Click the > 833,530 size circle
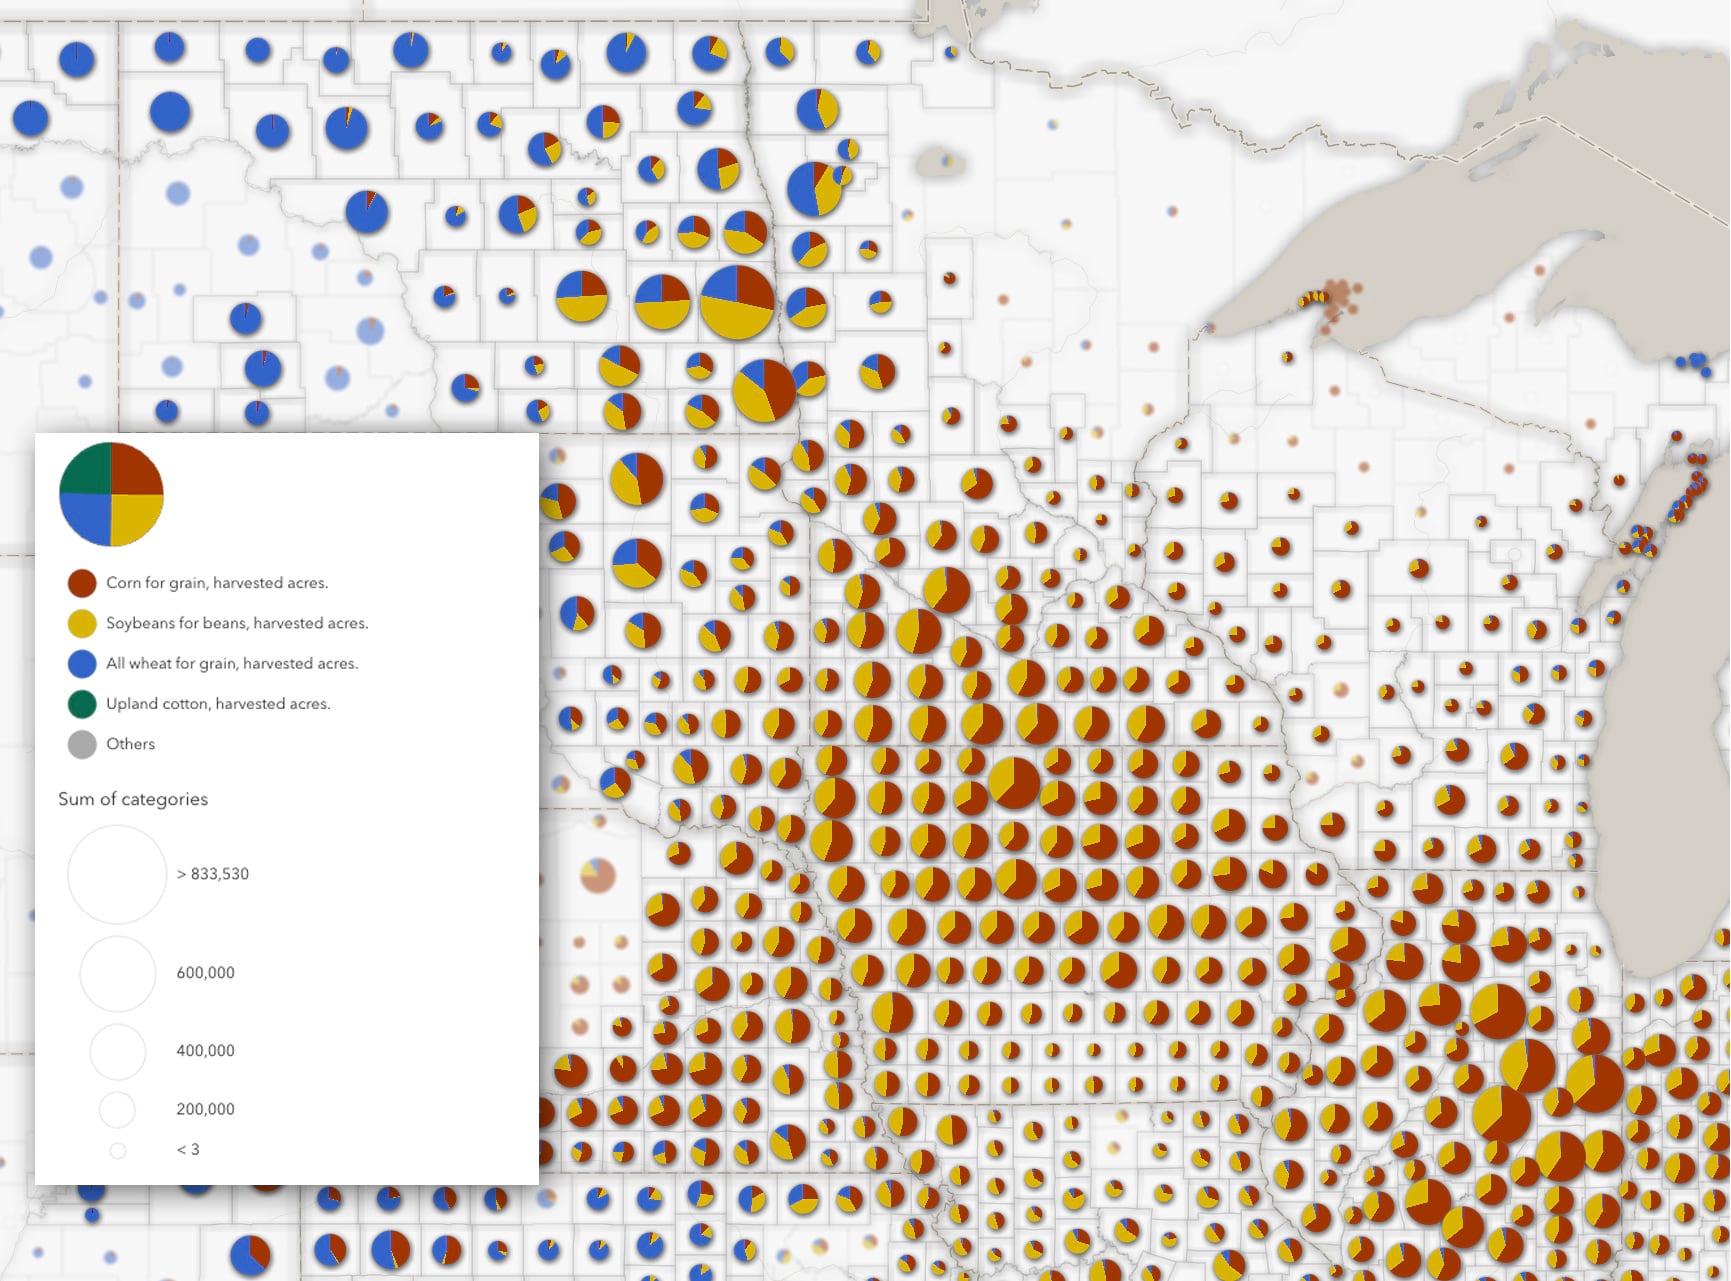1731x1281 pixels. tap(116, 873)
